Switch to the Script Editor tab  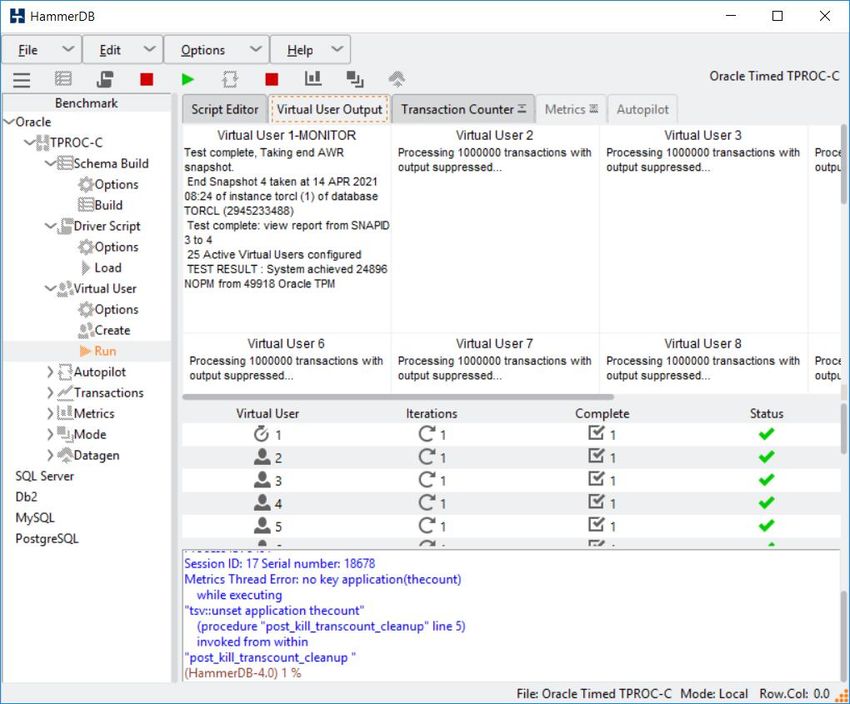point(224,109)
